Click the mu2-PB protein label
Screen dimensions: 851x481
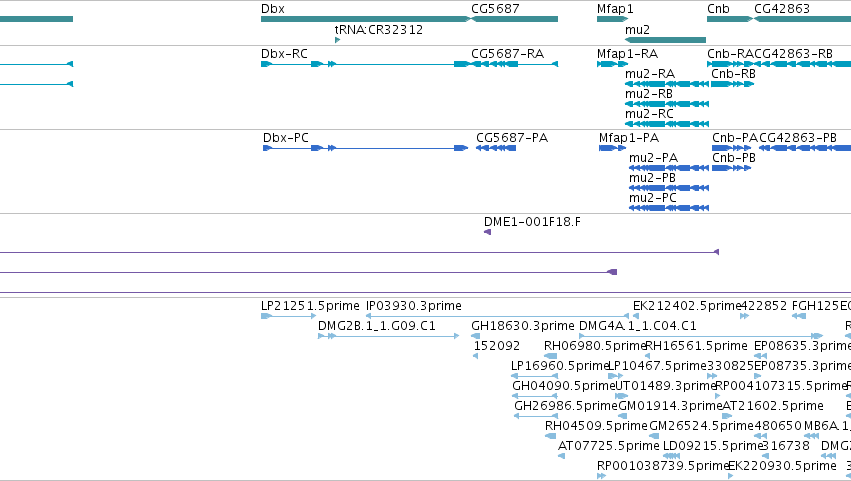(652, 178)
